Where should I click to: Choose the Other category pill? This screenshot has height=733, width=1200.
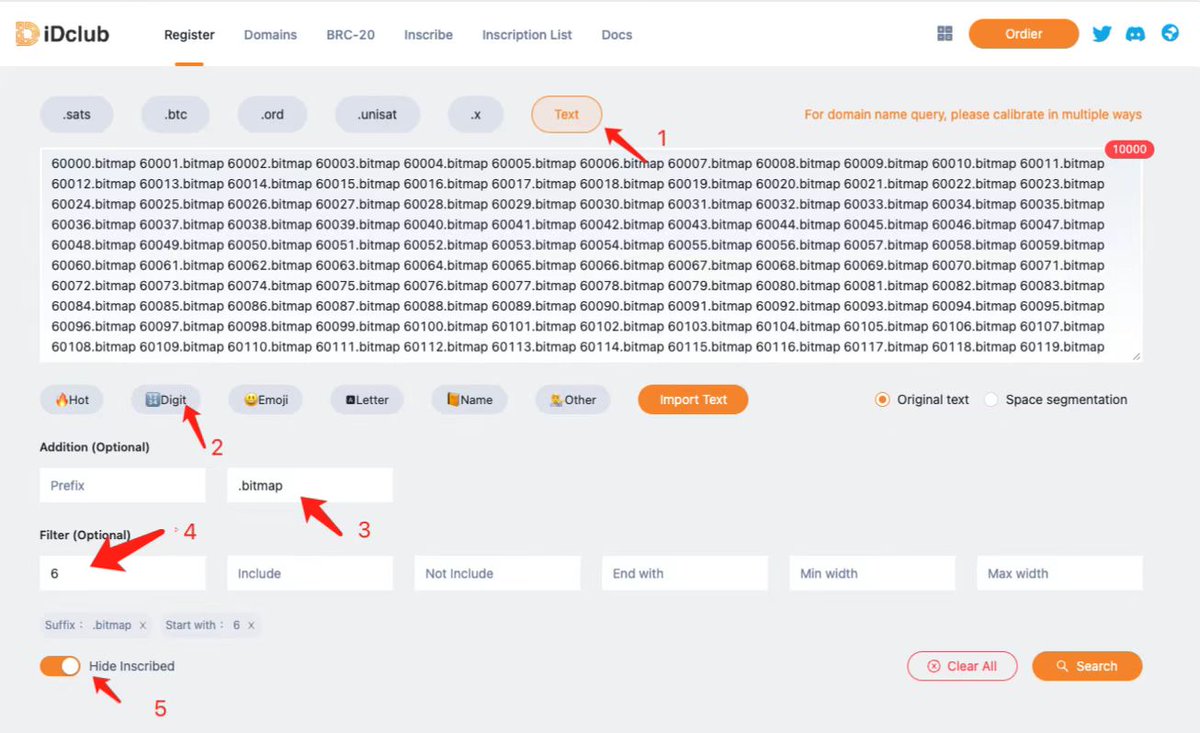click(573, 400)
